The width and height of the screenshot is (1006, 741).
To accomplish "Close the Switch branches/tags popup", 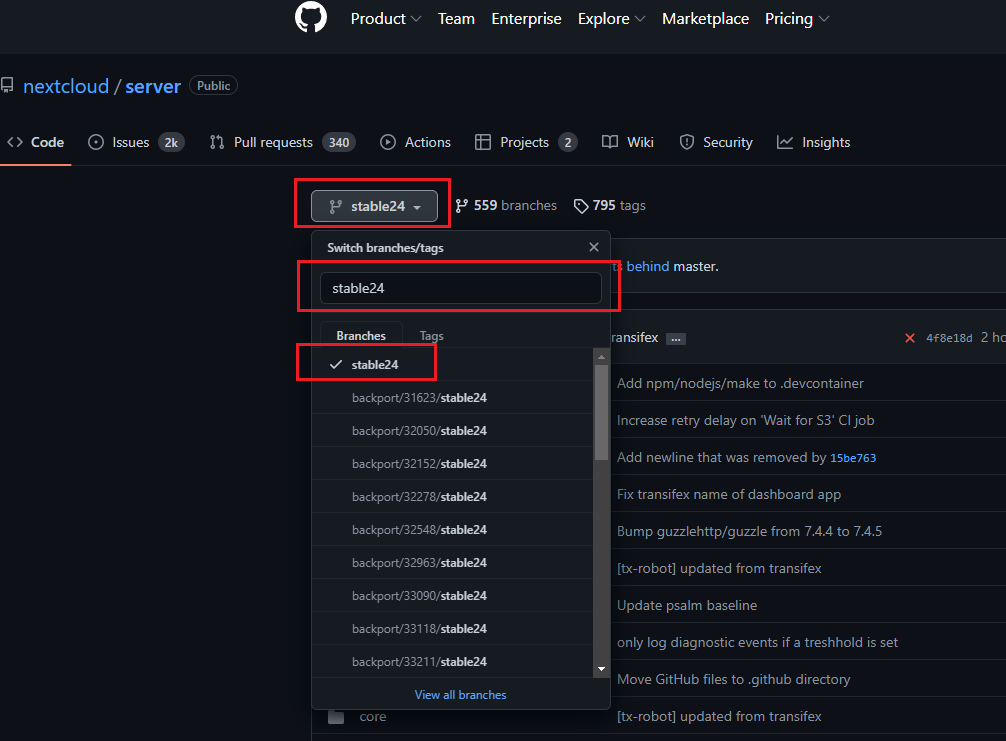I will (593, 247).
